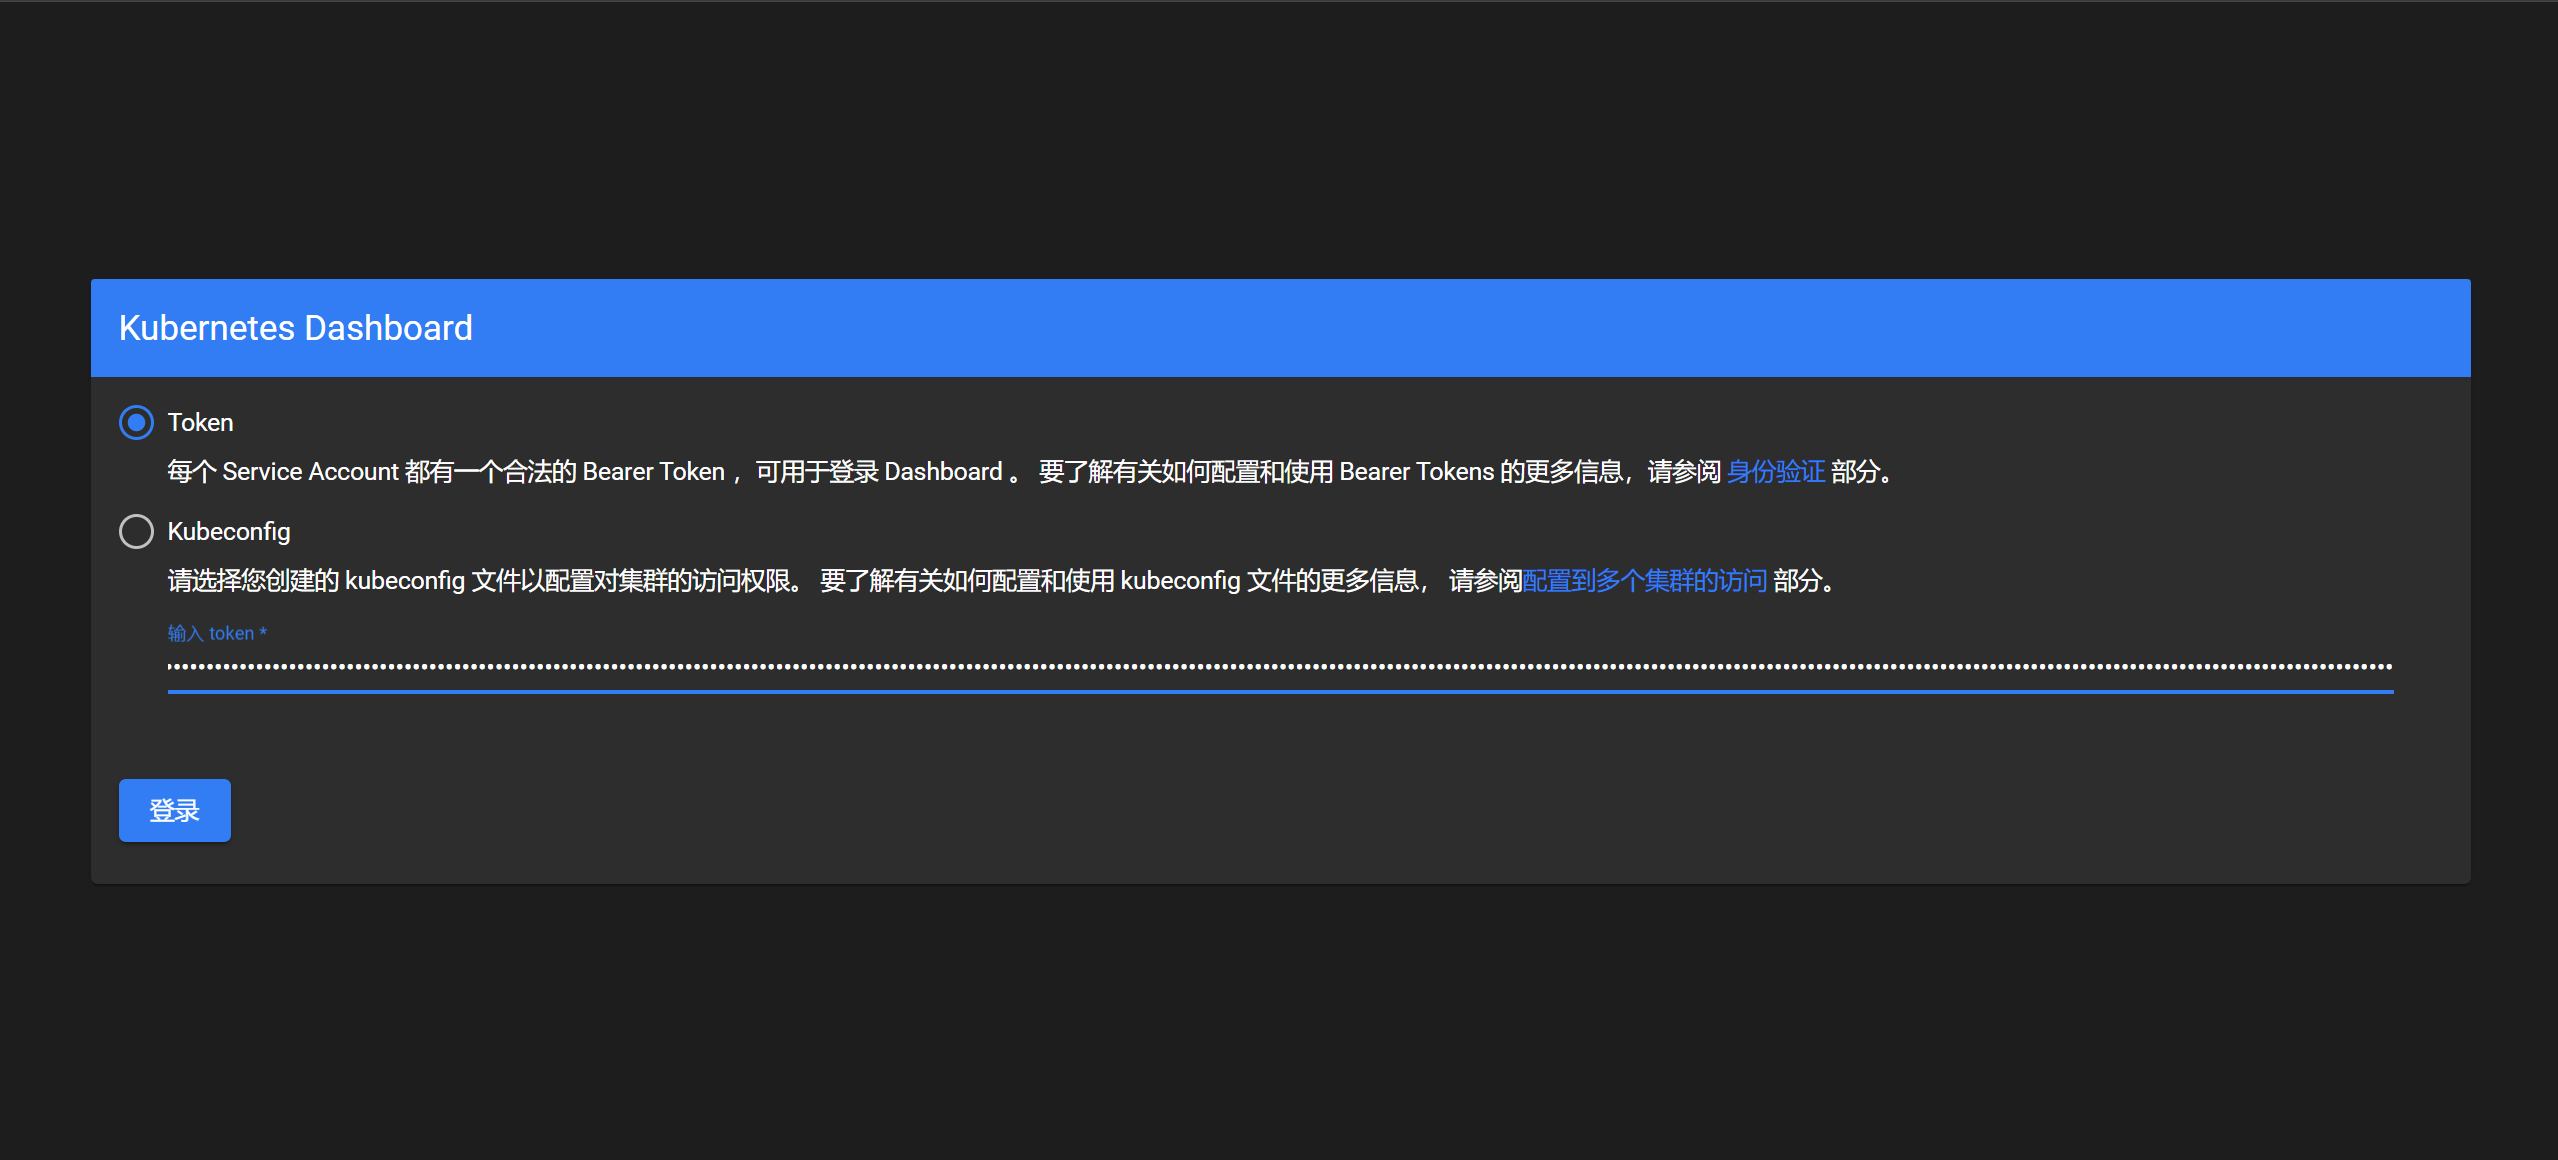Click the blue underline beneath token field

point(1278,691)
